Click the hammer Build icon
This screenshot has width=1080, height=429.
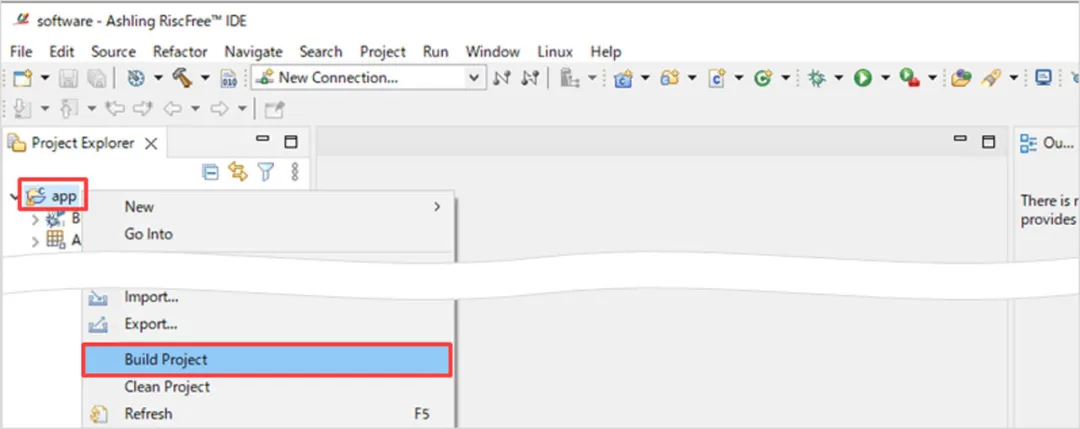tap(183, 79)
